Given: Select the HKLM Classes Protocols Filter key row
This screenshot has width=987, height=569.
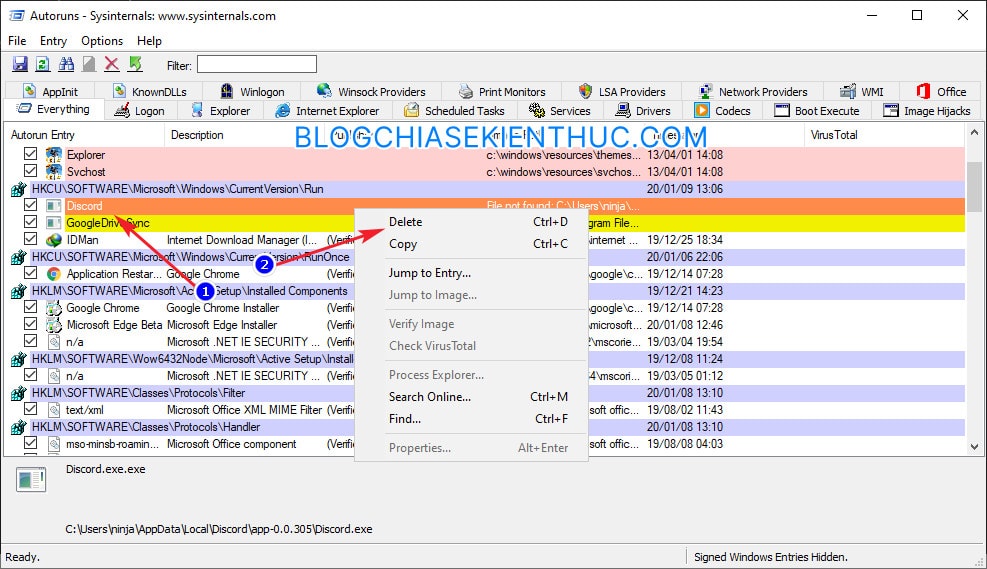Looking at the screenshot, I should coord(485,392).
